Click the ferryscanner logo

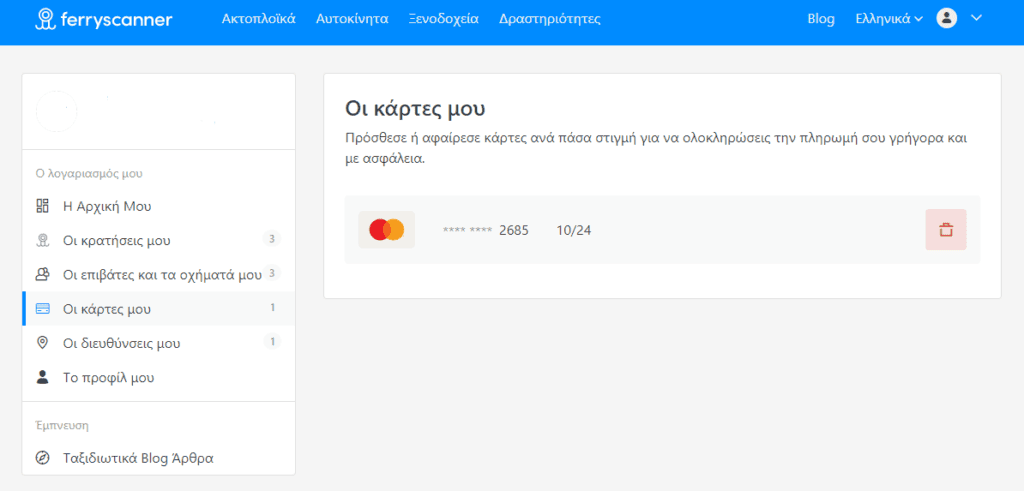[104, 19]
